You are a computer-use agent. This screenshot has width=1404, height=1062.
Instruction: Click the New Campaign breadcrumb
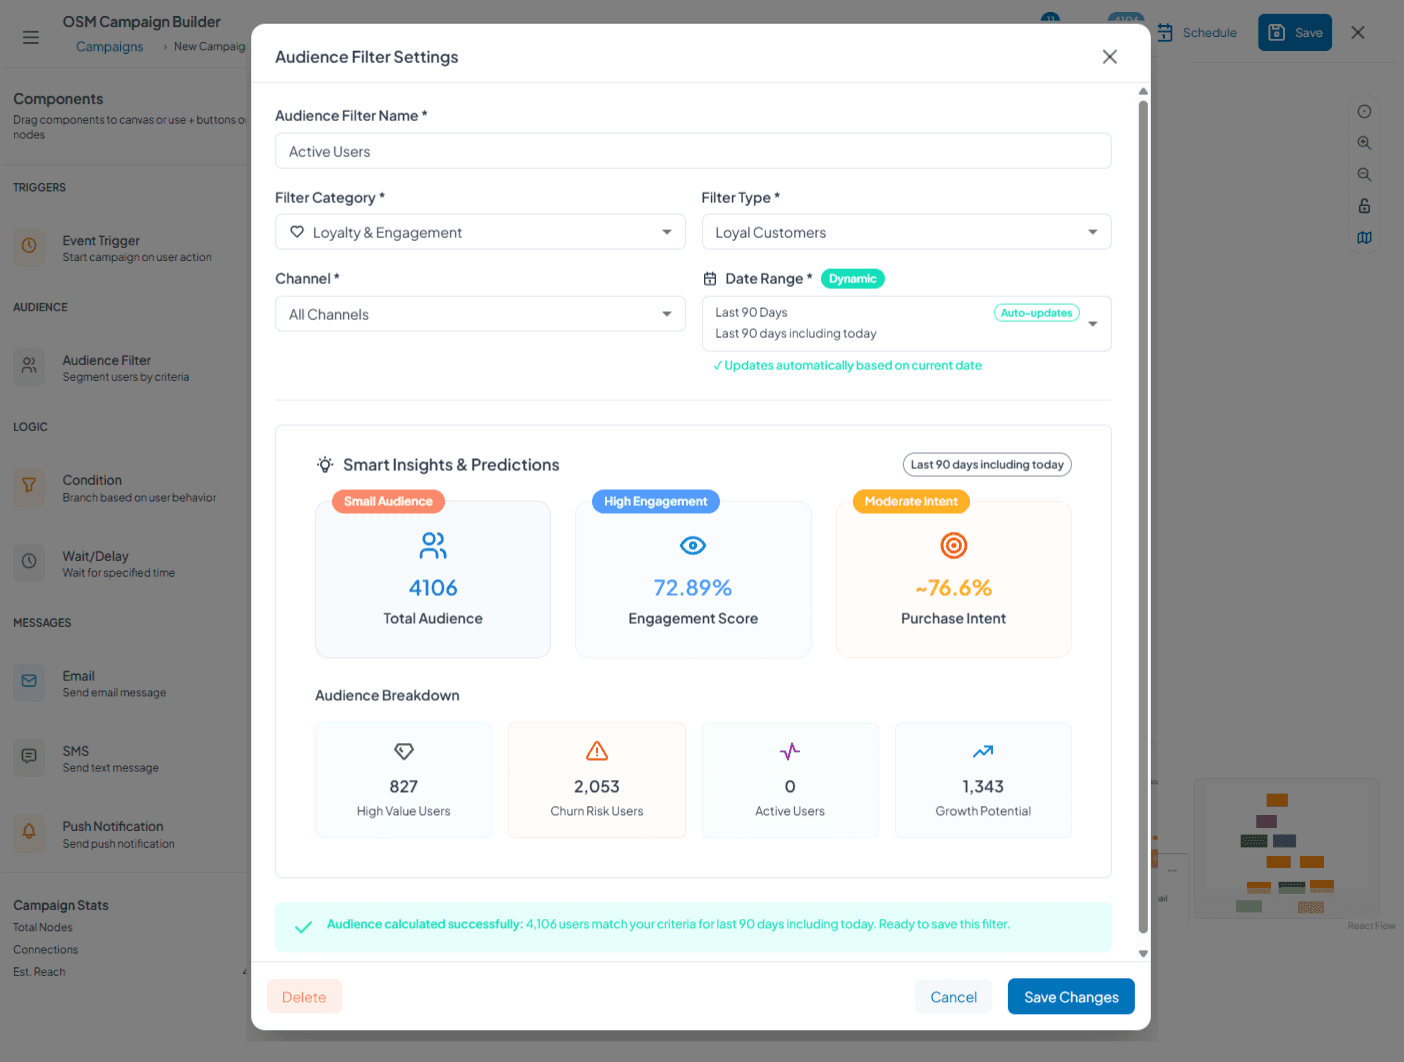click(x=209, y=47)
